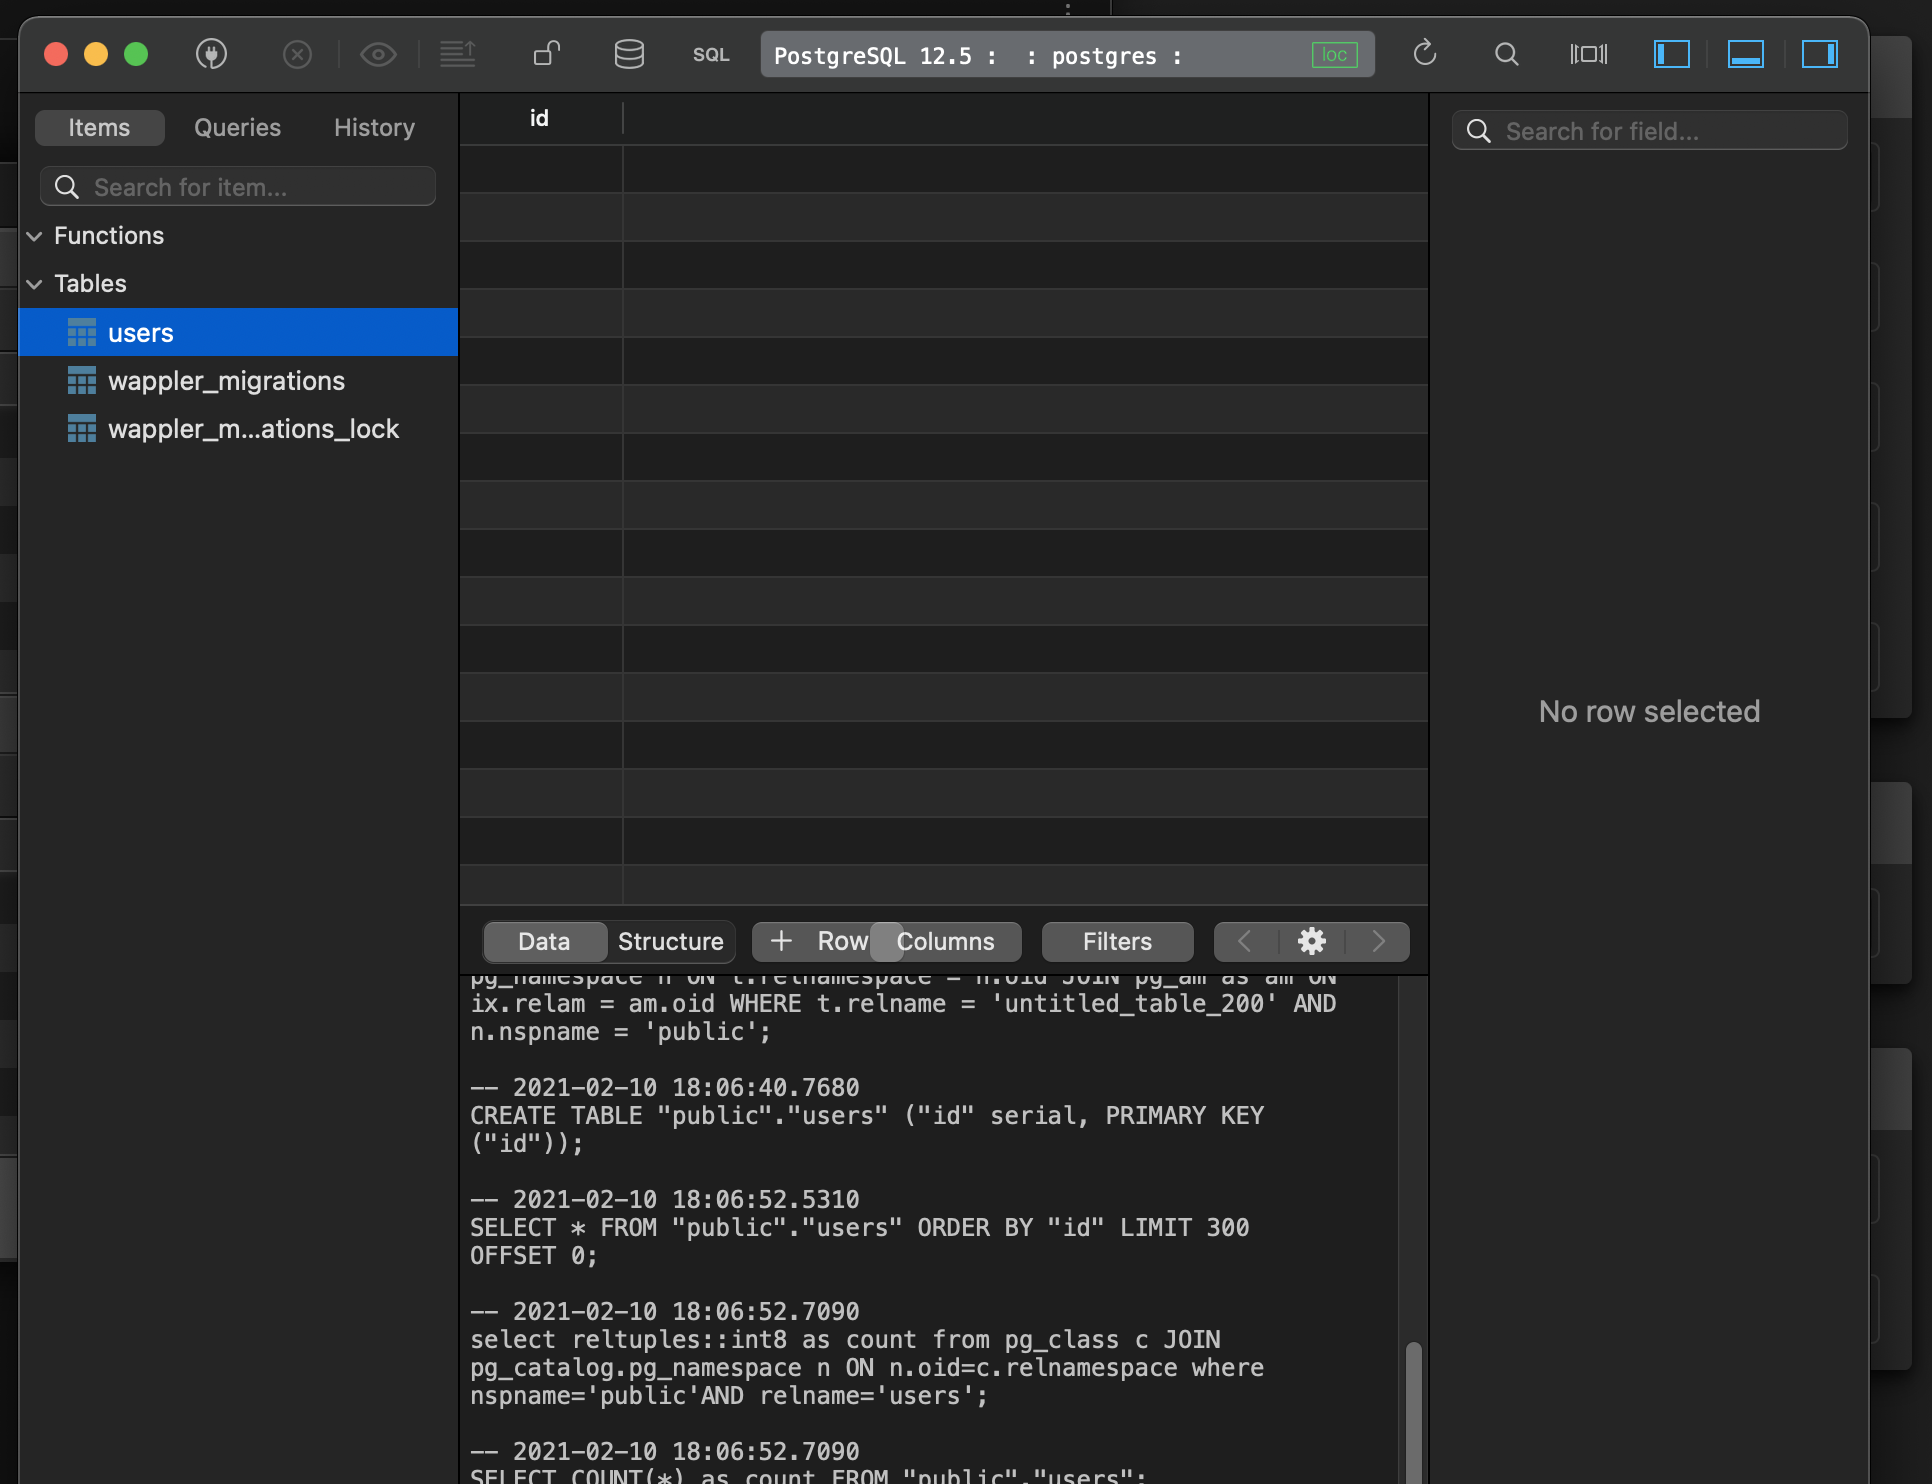This screenshot has width=1932, height=1484.
Task: Click the connection plug icon
Action: pos(211,54)
